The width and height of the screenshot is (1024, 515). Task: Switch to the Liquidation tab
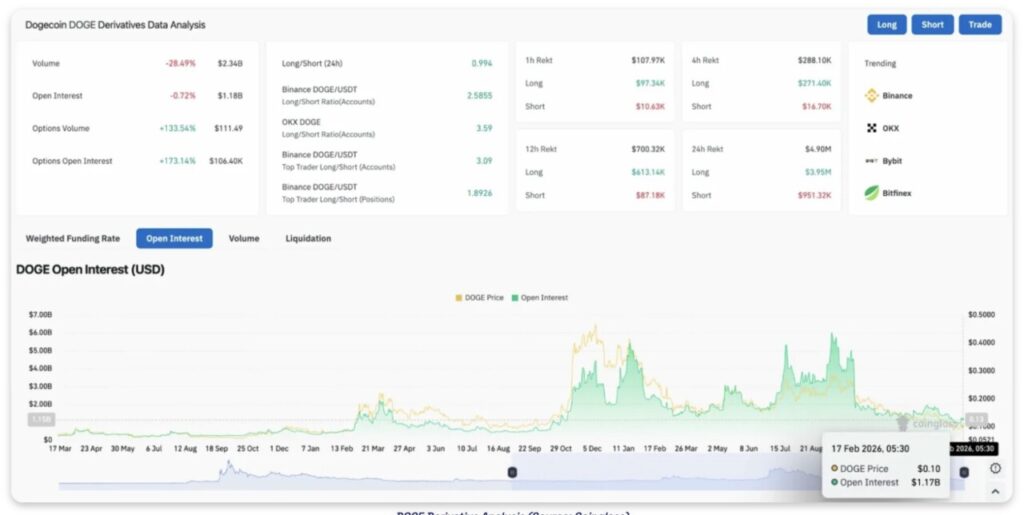(308, 238)
